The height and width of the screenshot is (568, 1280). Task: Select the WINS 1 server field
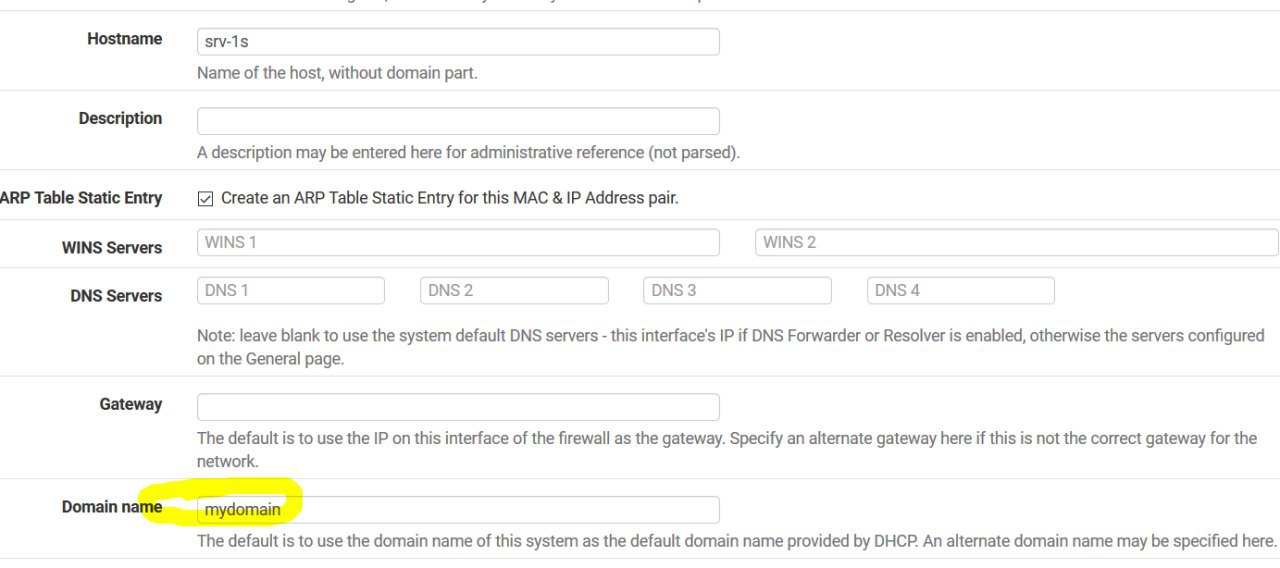(x=458, y=242)
